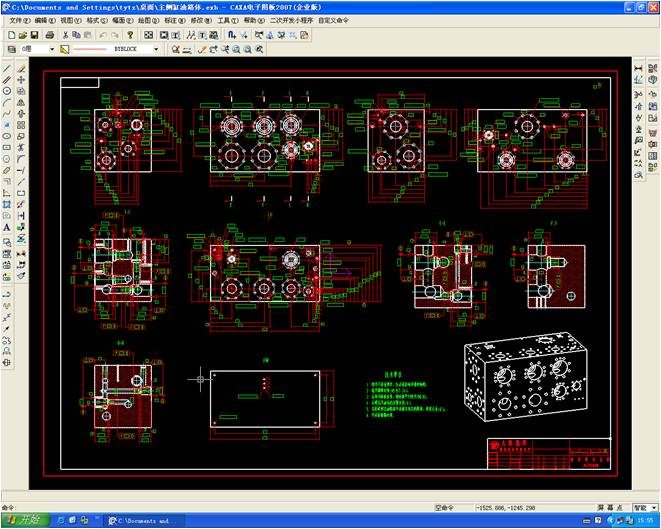
Task: Open the 工具 (Tools) menu
Action: pyautogui.click(x=228, y=20)
